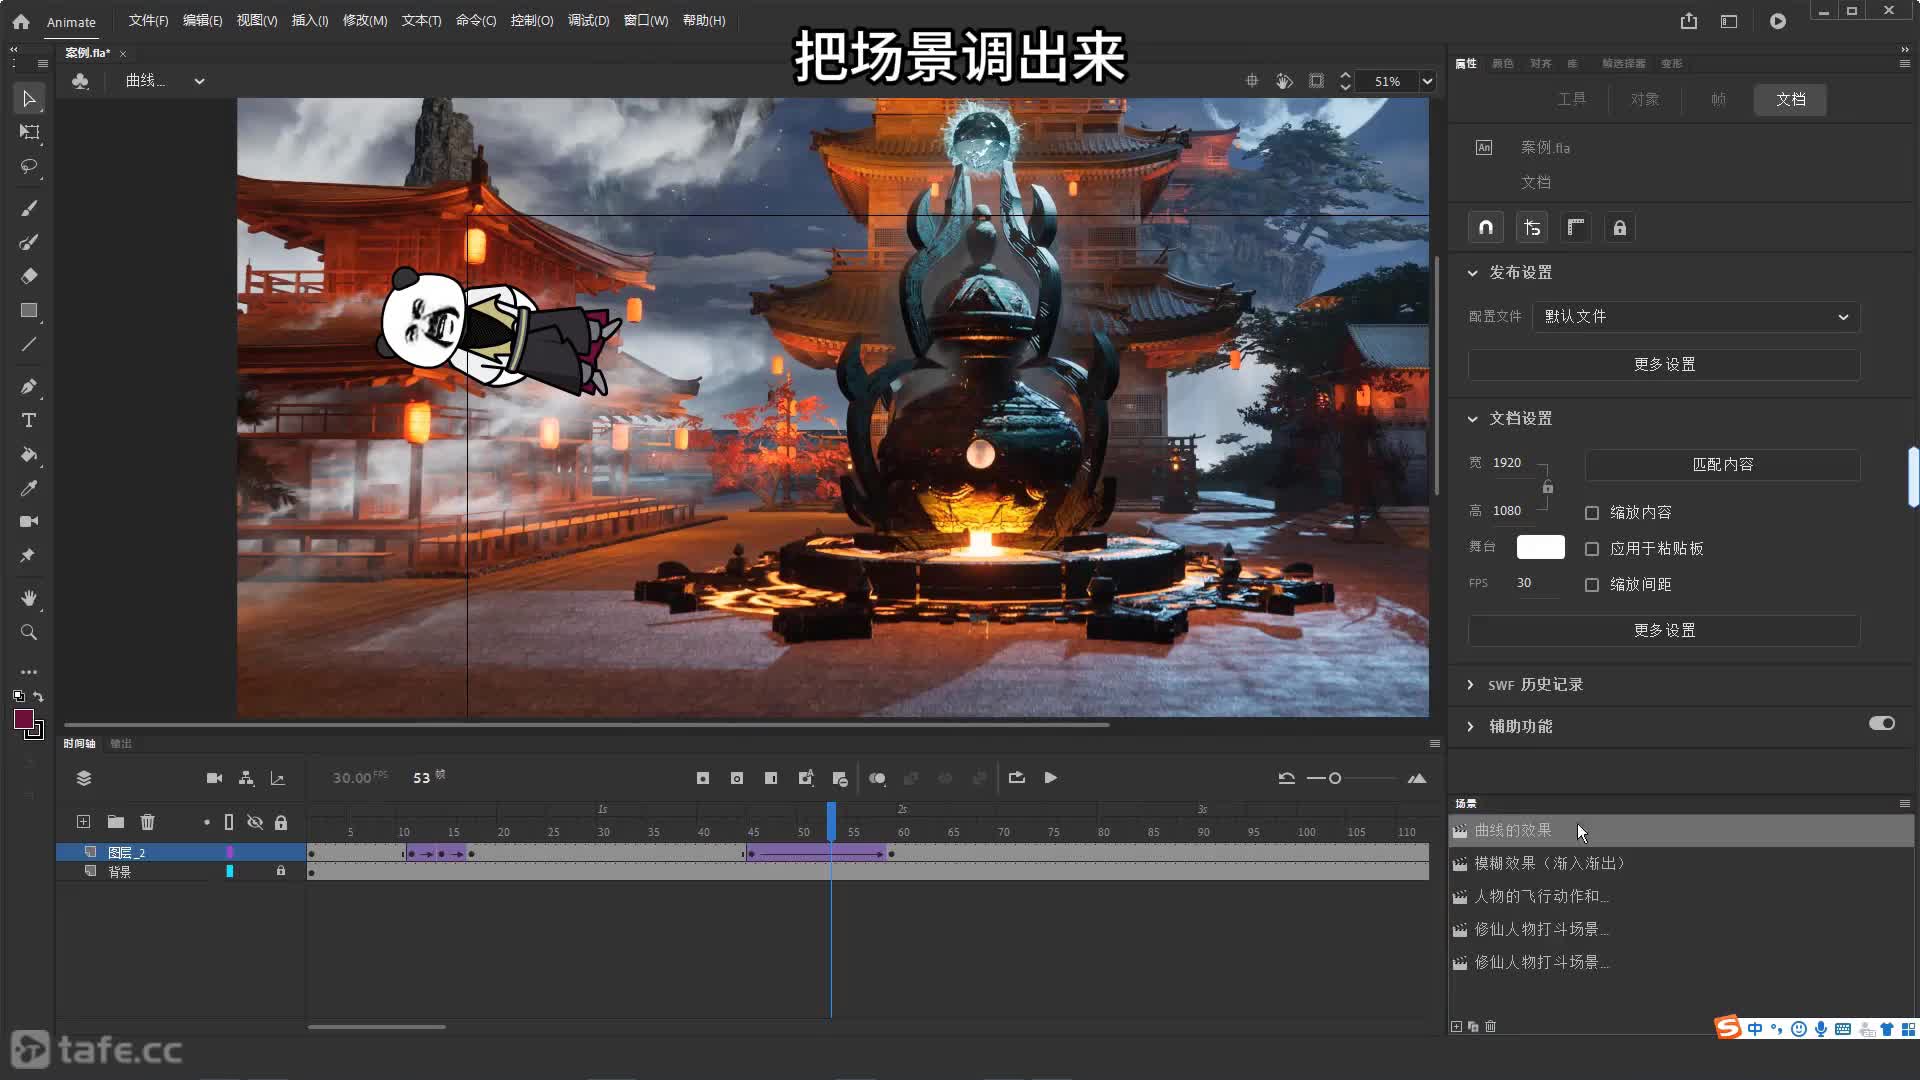Select the Fluid Brush tool
Image resolution: width=1920 pixels, height=1080 pixels.
click(x=28, y=208)
